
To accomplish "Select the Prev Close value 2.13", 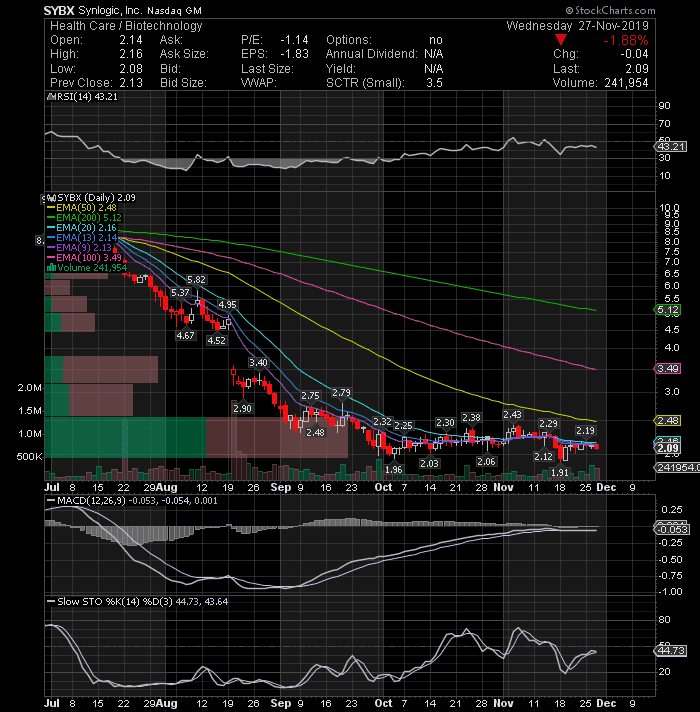I will pos(131,83).
